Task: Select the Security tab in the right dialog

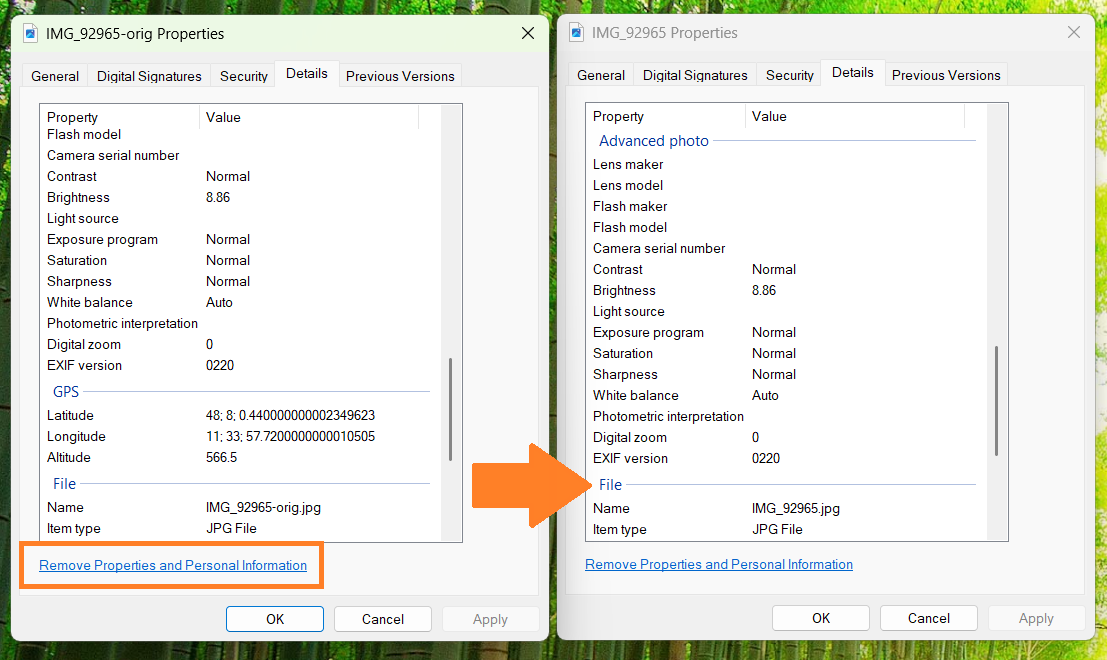Action: [789, 74]
